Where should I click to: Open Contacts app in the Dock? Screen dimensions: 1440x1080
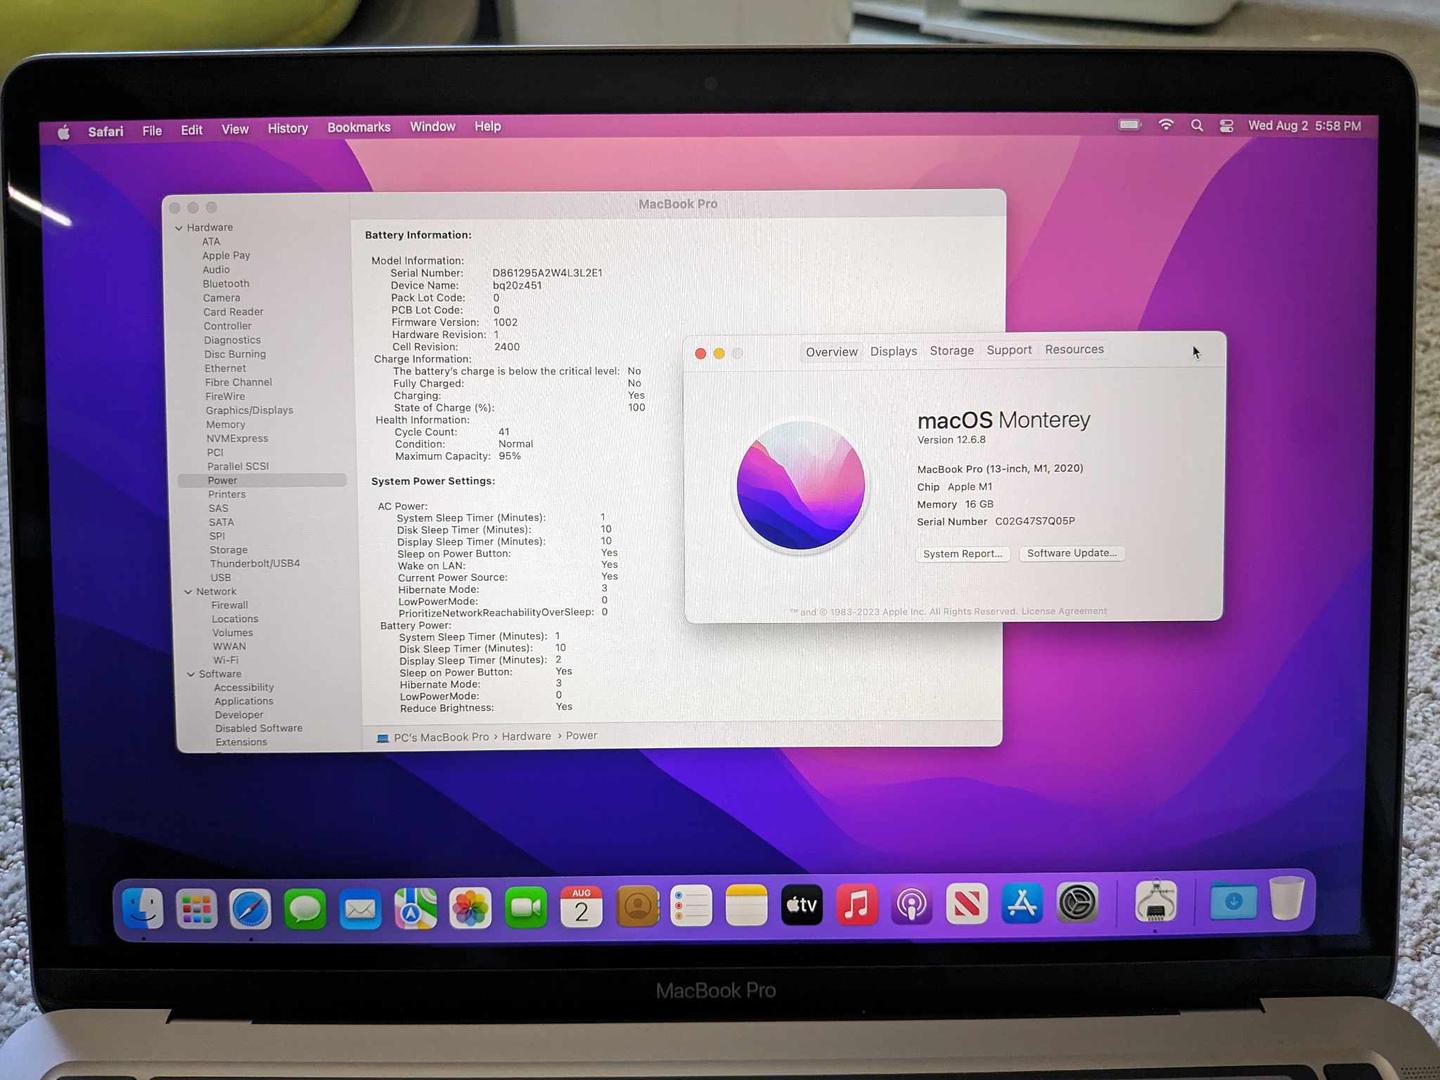[638, 906]
